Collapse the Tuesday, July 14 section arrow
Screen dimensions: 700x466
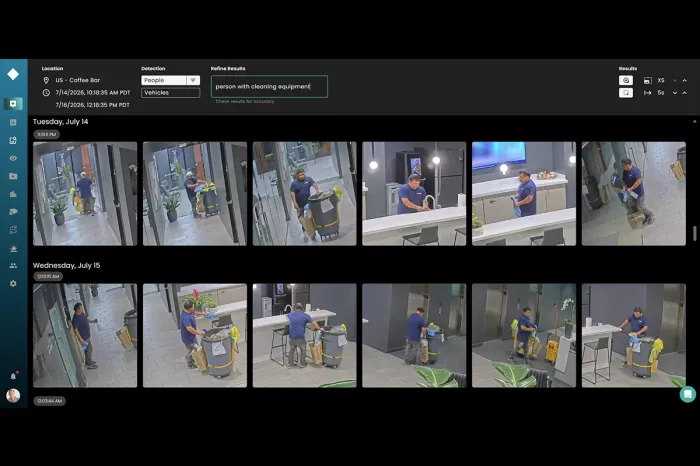[x=694, y=121]
